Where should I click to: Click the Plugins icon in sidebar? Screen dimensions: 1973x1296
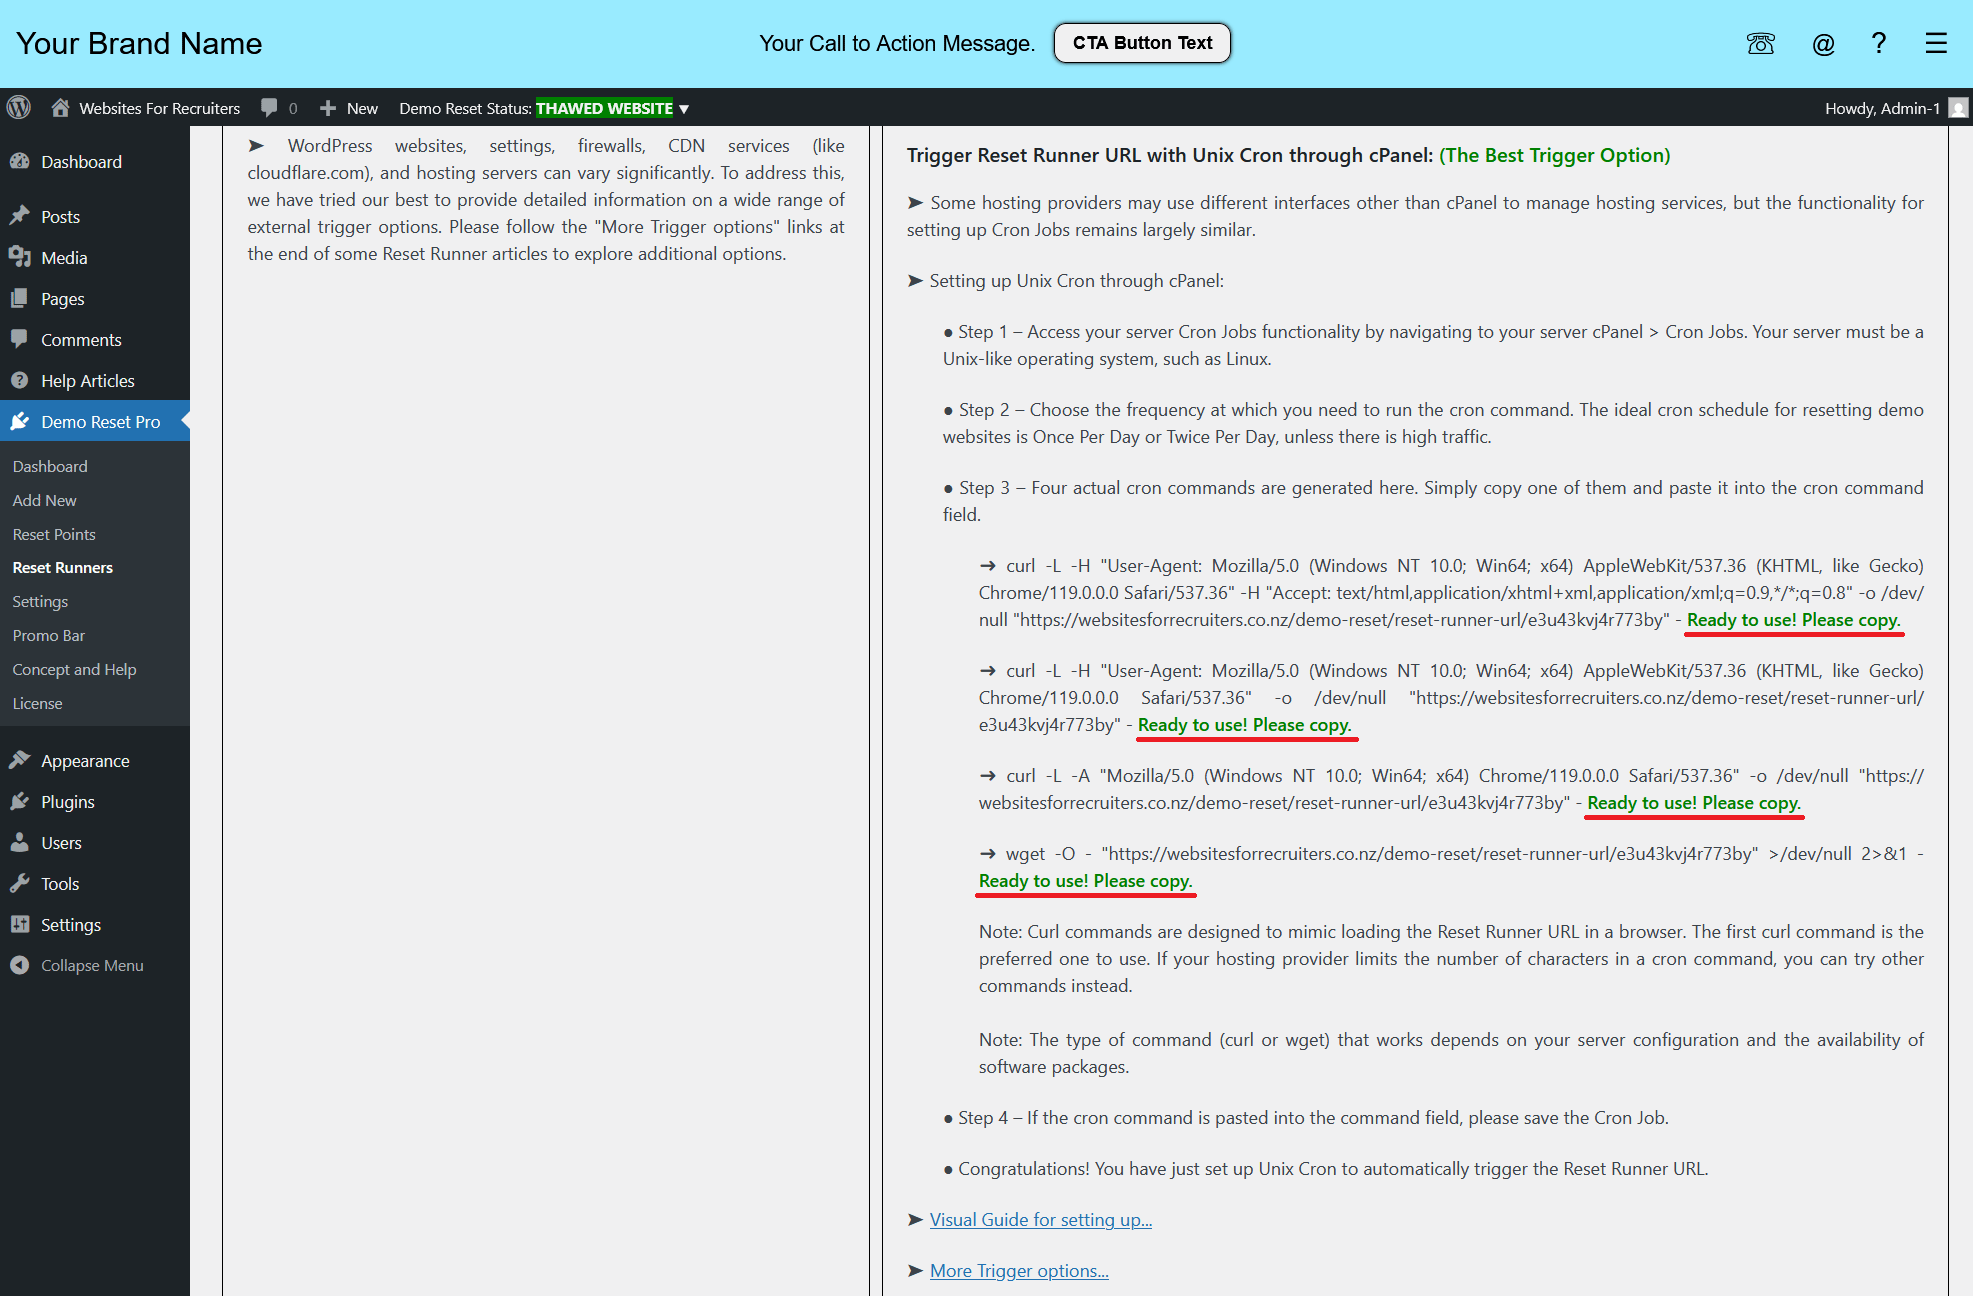pyautogui.click(x=19, y=801)
